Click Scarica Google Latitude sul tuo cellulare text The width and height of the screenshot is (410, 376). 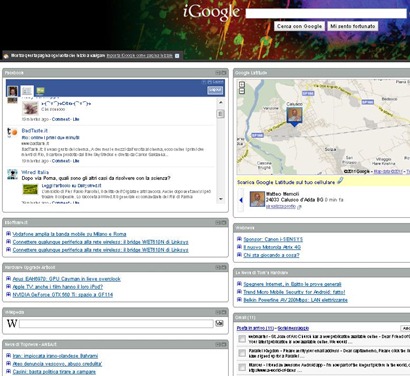286,182
